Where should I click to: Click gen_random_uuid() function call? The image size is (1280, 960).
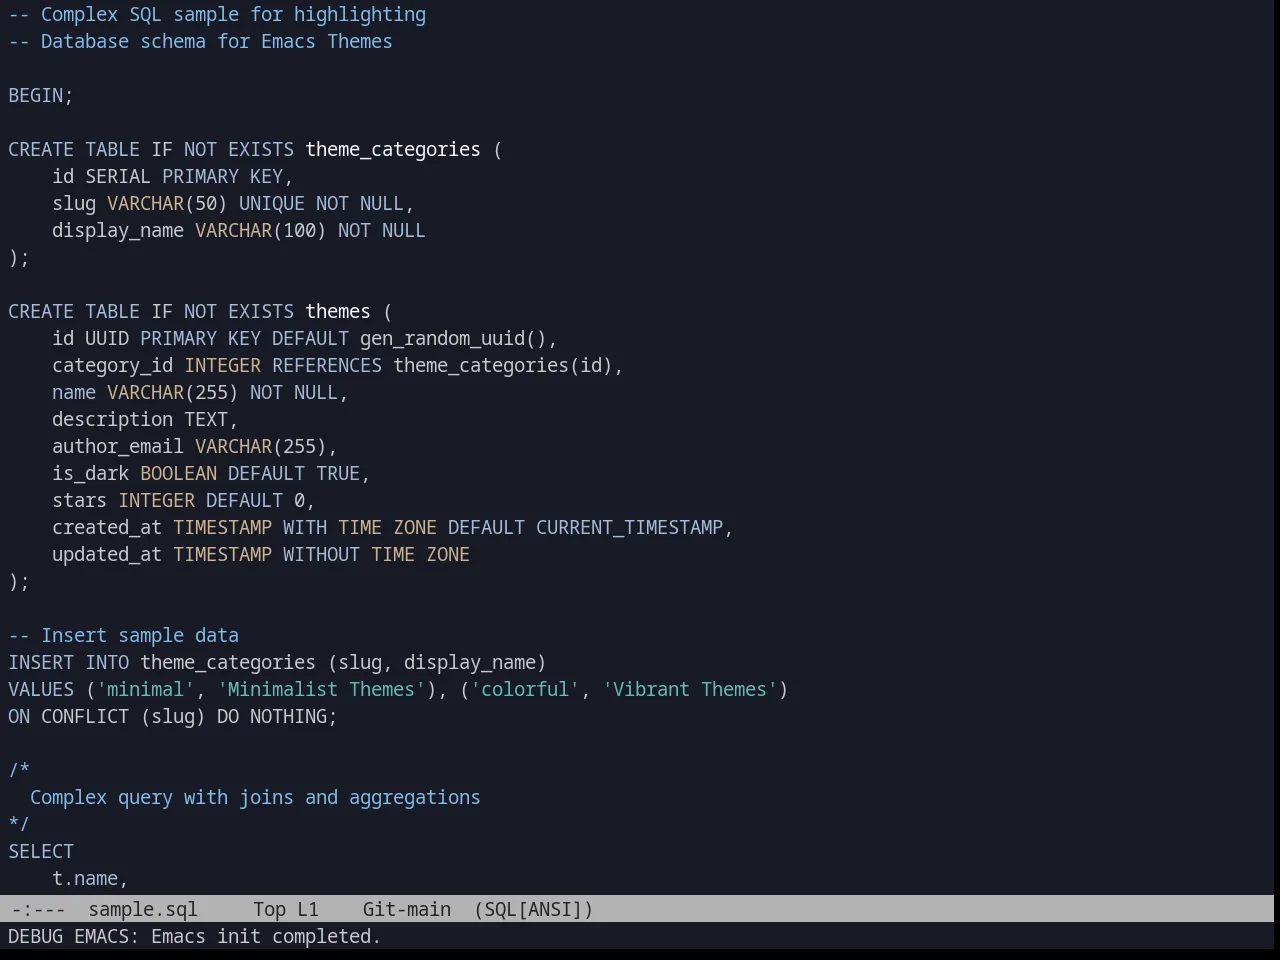454,338
